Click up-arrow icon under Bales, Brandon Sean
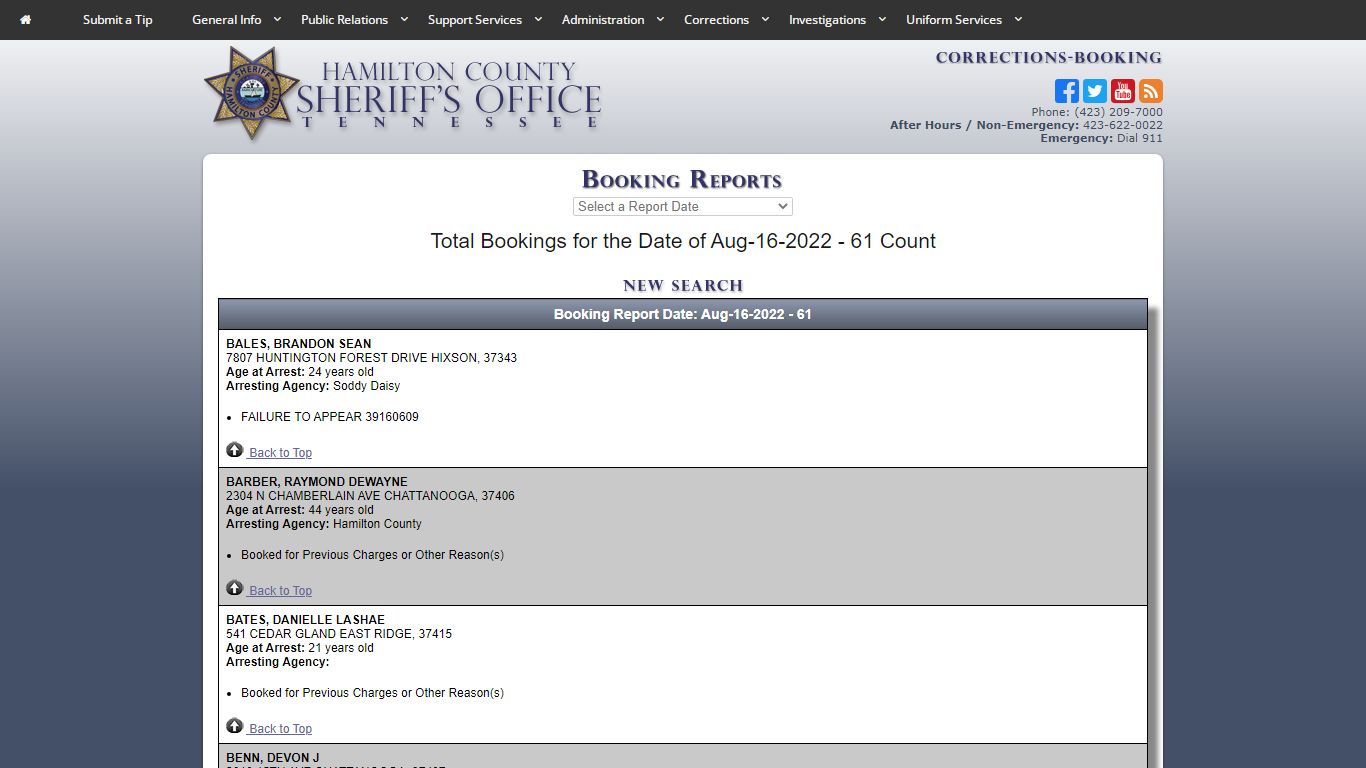 pyautogui.click(x=235, y=450)
